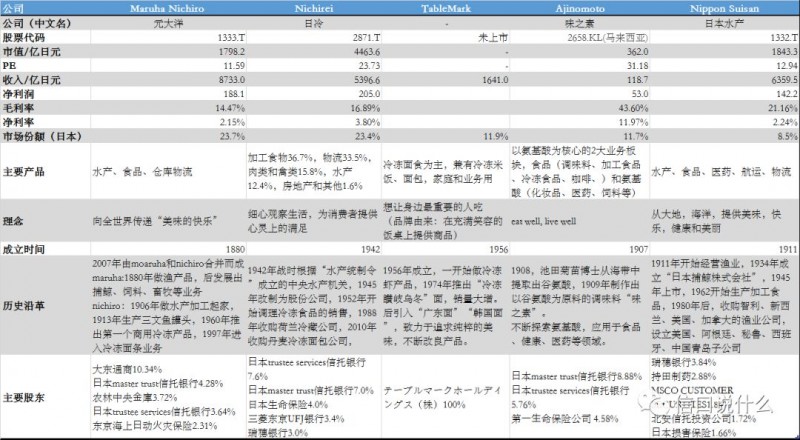Select the "eat well, live well" philosophy cell
800x440 pixels.
coord(543,221)
